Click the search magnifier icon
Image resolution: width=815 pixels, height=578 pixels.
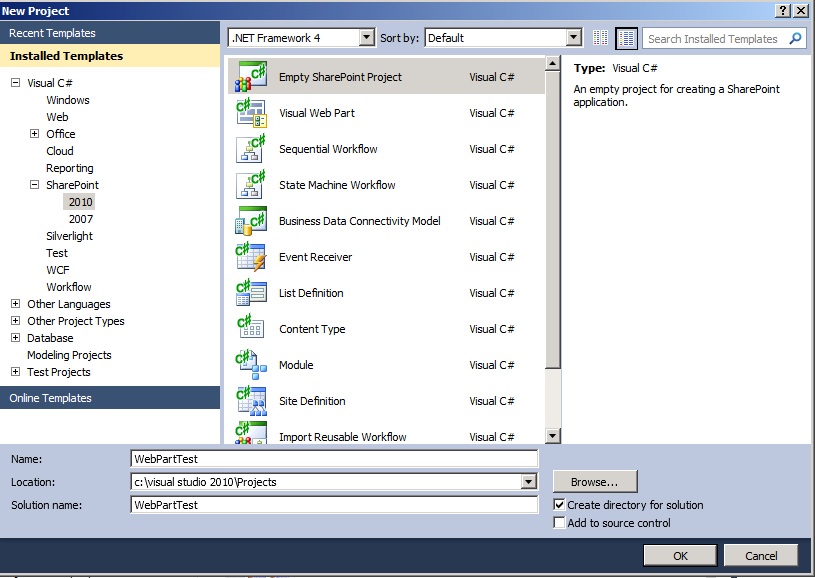pyautogui.click(x=795, y=38)
